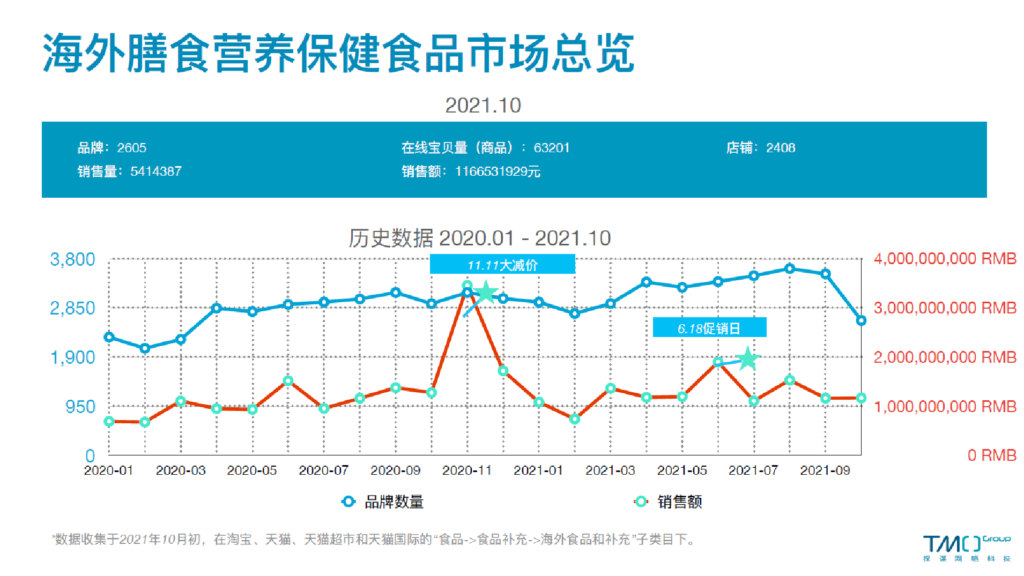Click the teal star near 6.18 promotion
Screen dimensions: 1024x576
[747, 358]
